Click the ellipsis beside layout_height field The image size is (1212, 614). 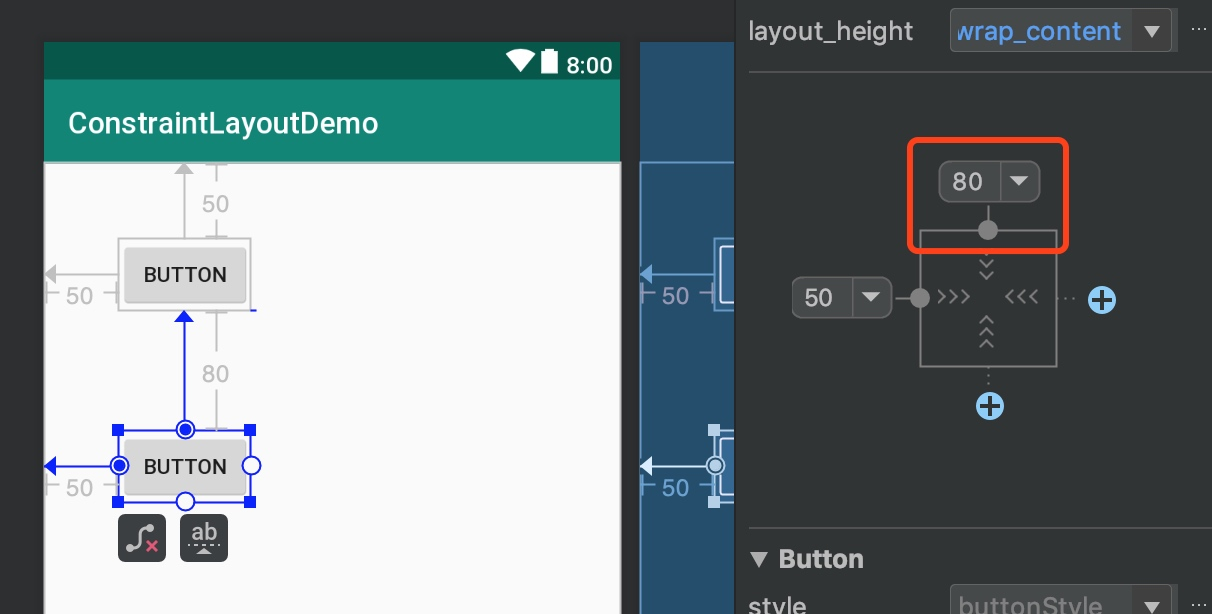(1199, 31)
